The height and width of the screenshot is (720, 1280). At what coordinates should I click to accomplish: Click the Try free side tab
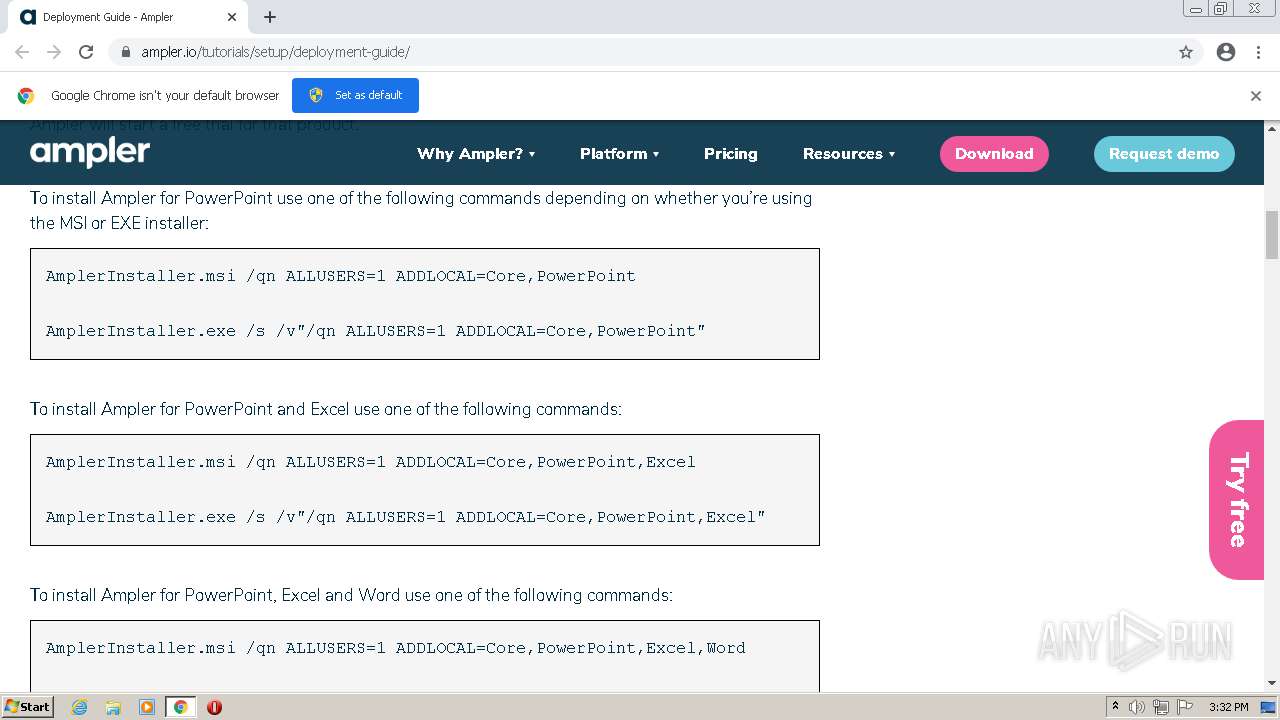[x=1237, y=499]
